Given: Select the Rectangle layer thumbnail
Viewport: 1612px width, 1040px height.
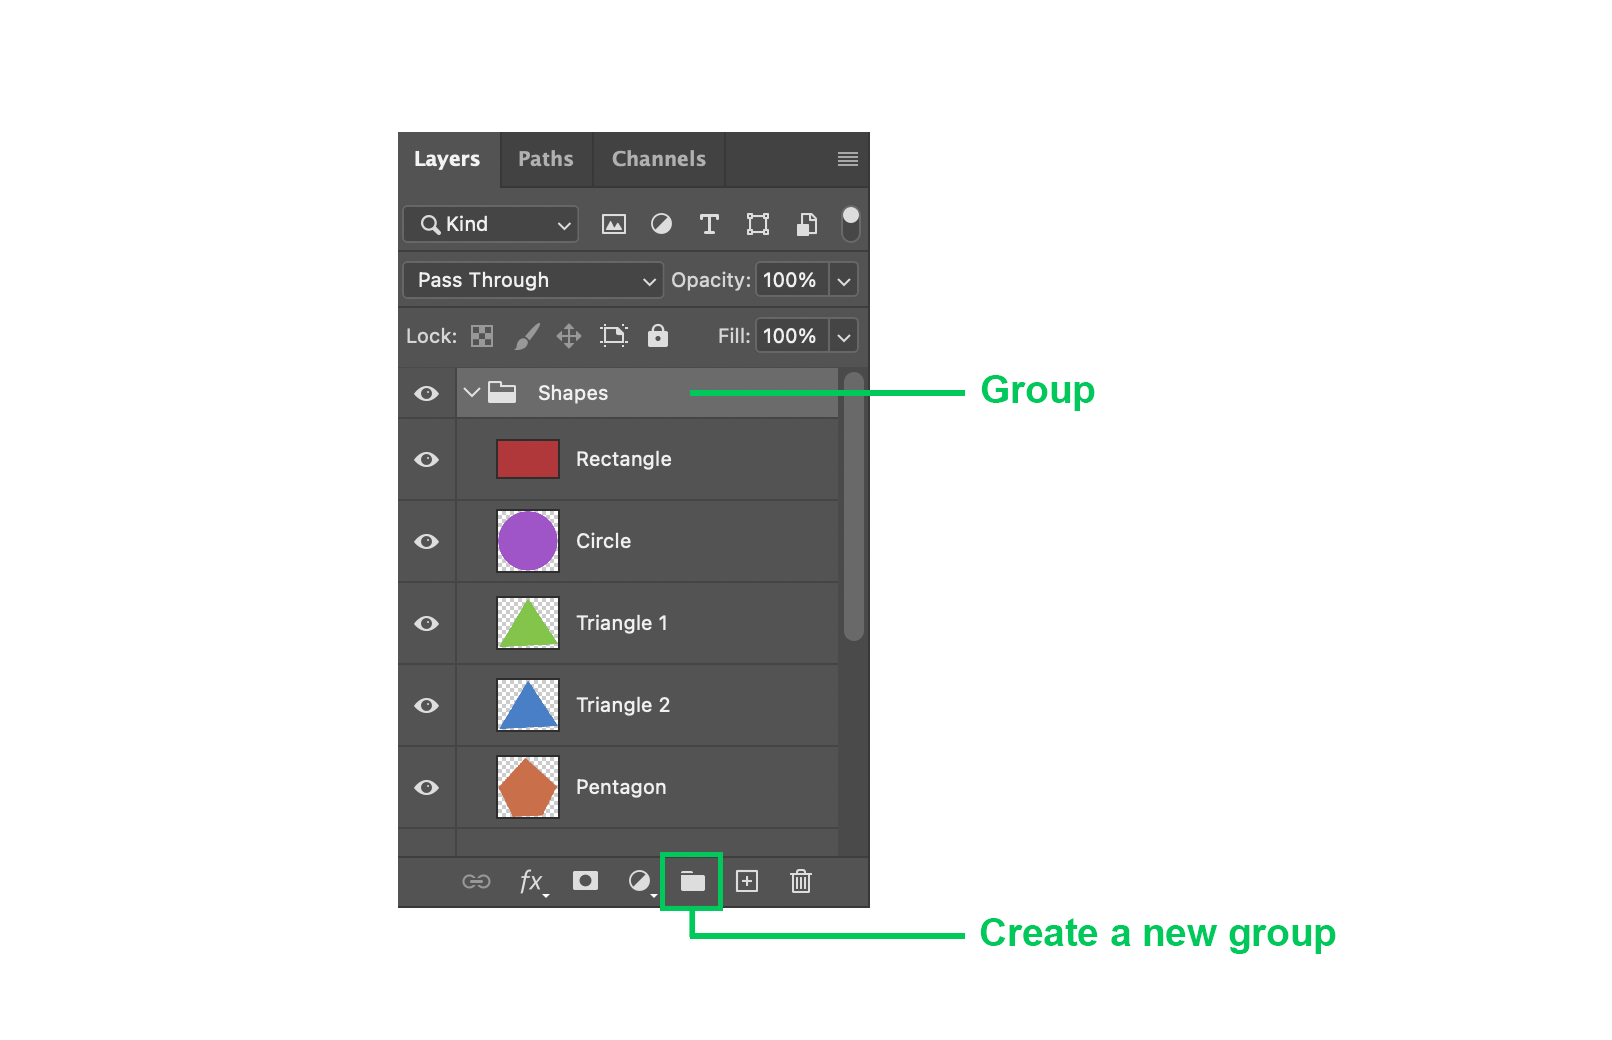Looking at the screenshot, I should (x=528, y=459).
